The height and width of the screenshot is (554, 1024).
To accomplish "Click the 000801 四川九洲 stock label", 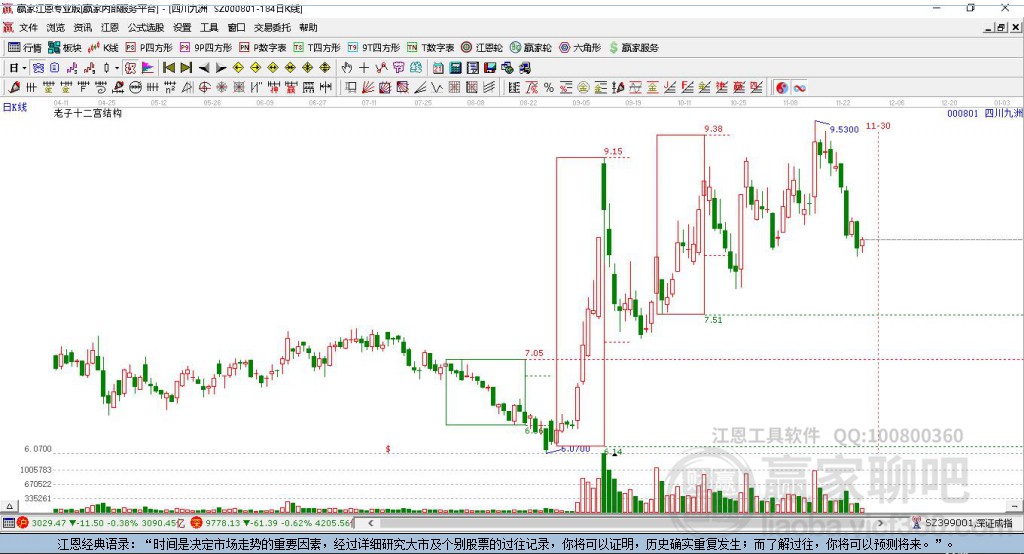I will (985, 113).
